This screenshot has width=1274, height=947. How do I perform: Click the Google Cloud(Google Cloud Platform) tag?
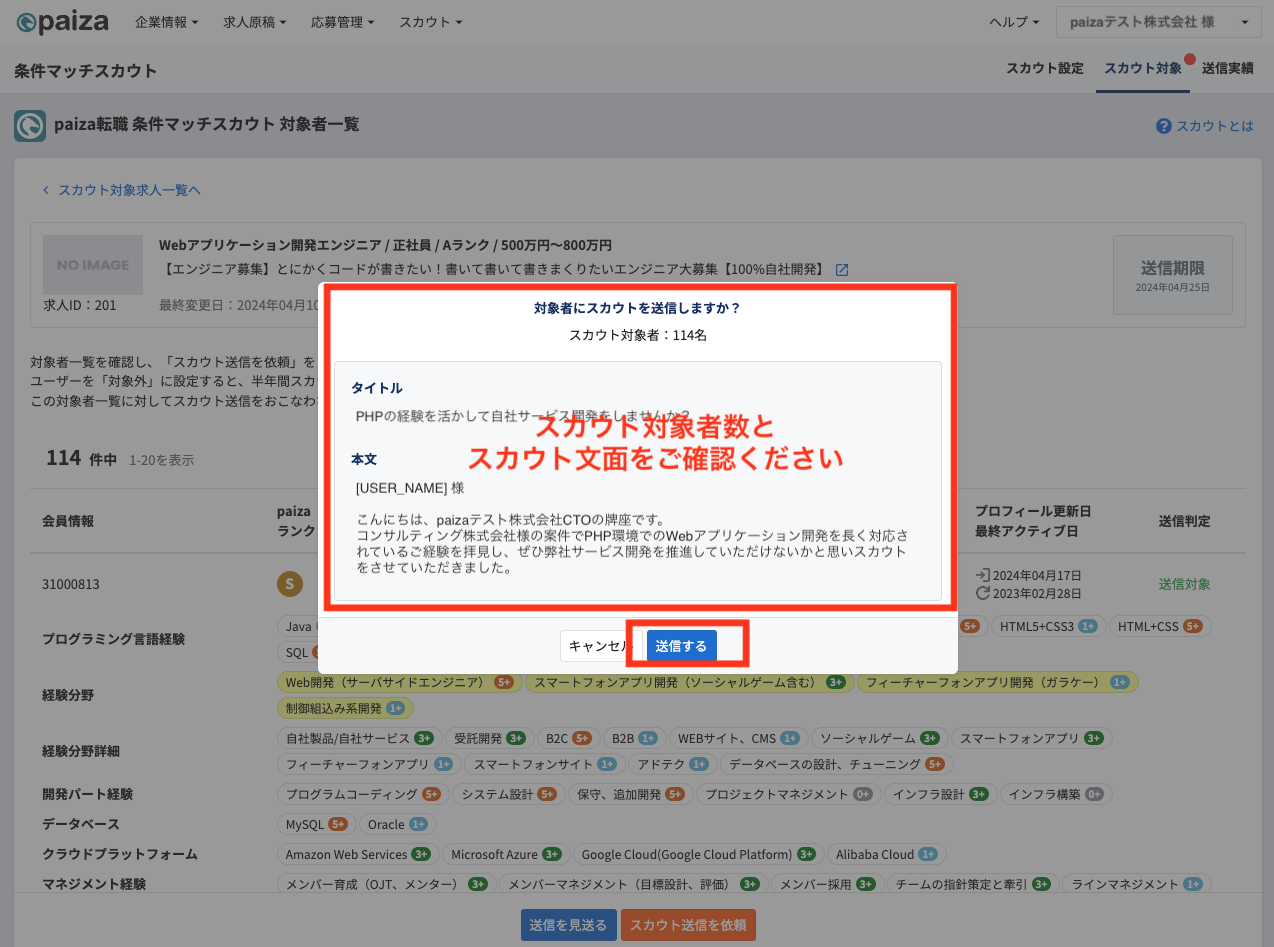[x=697, y=854]
